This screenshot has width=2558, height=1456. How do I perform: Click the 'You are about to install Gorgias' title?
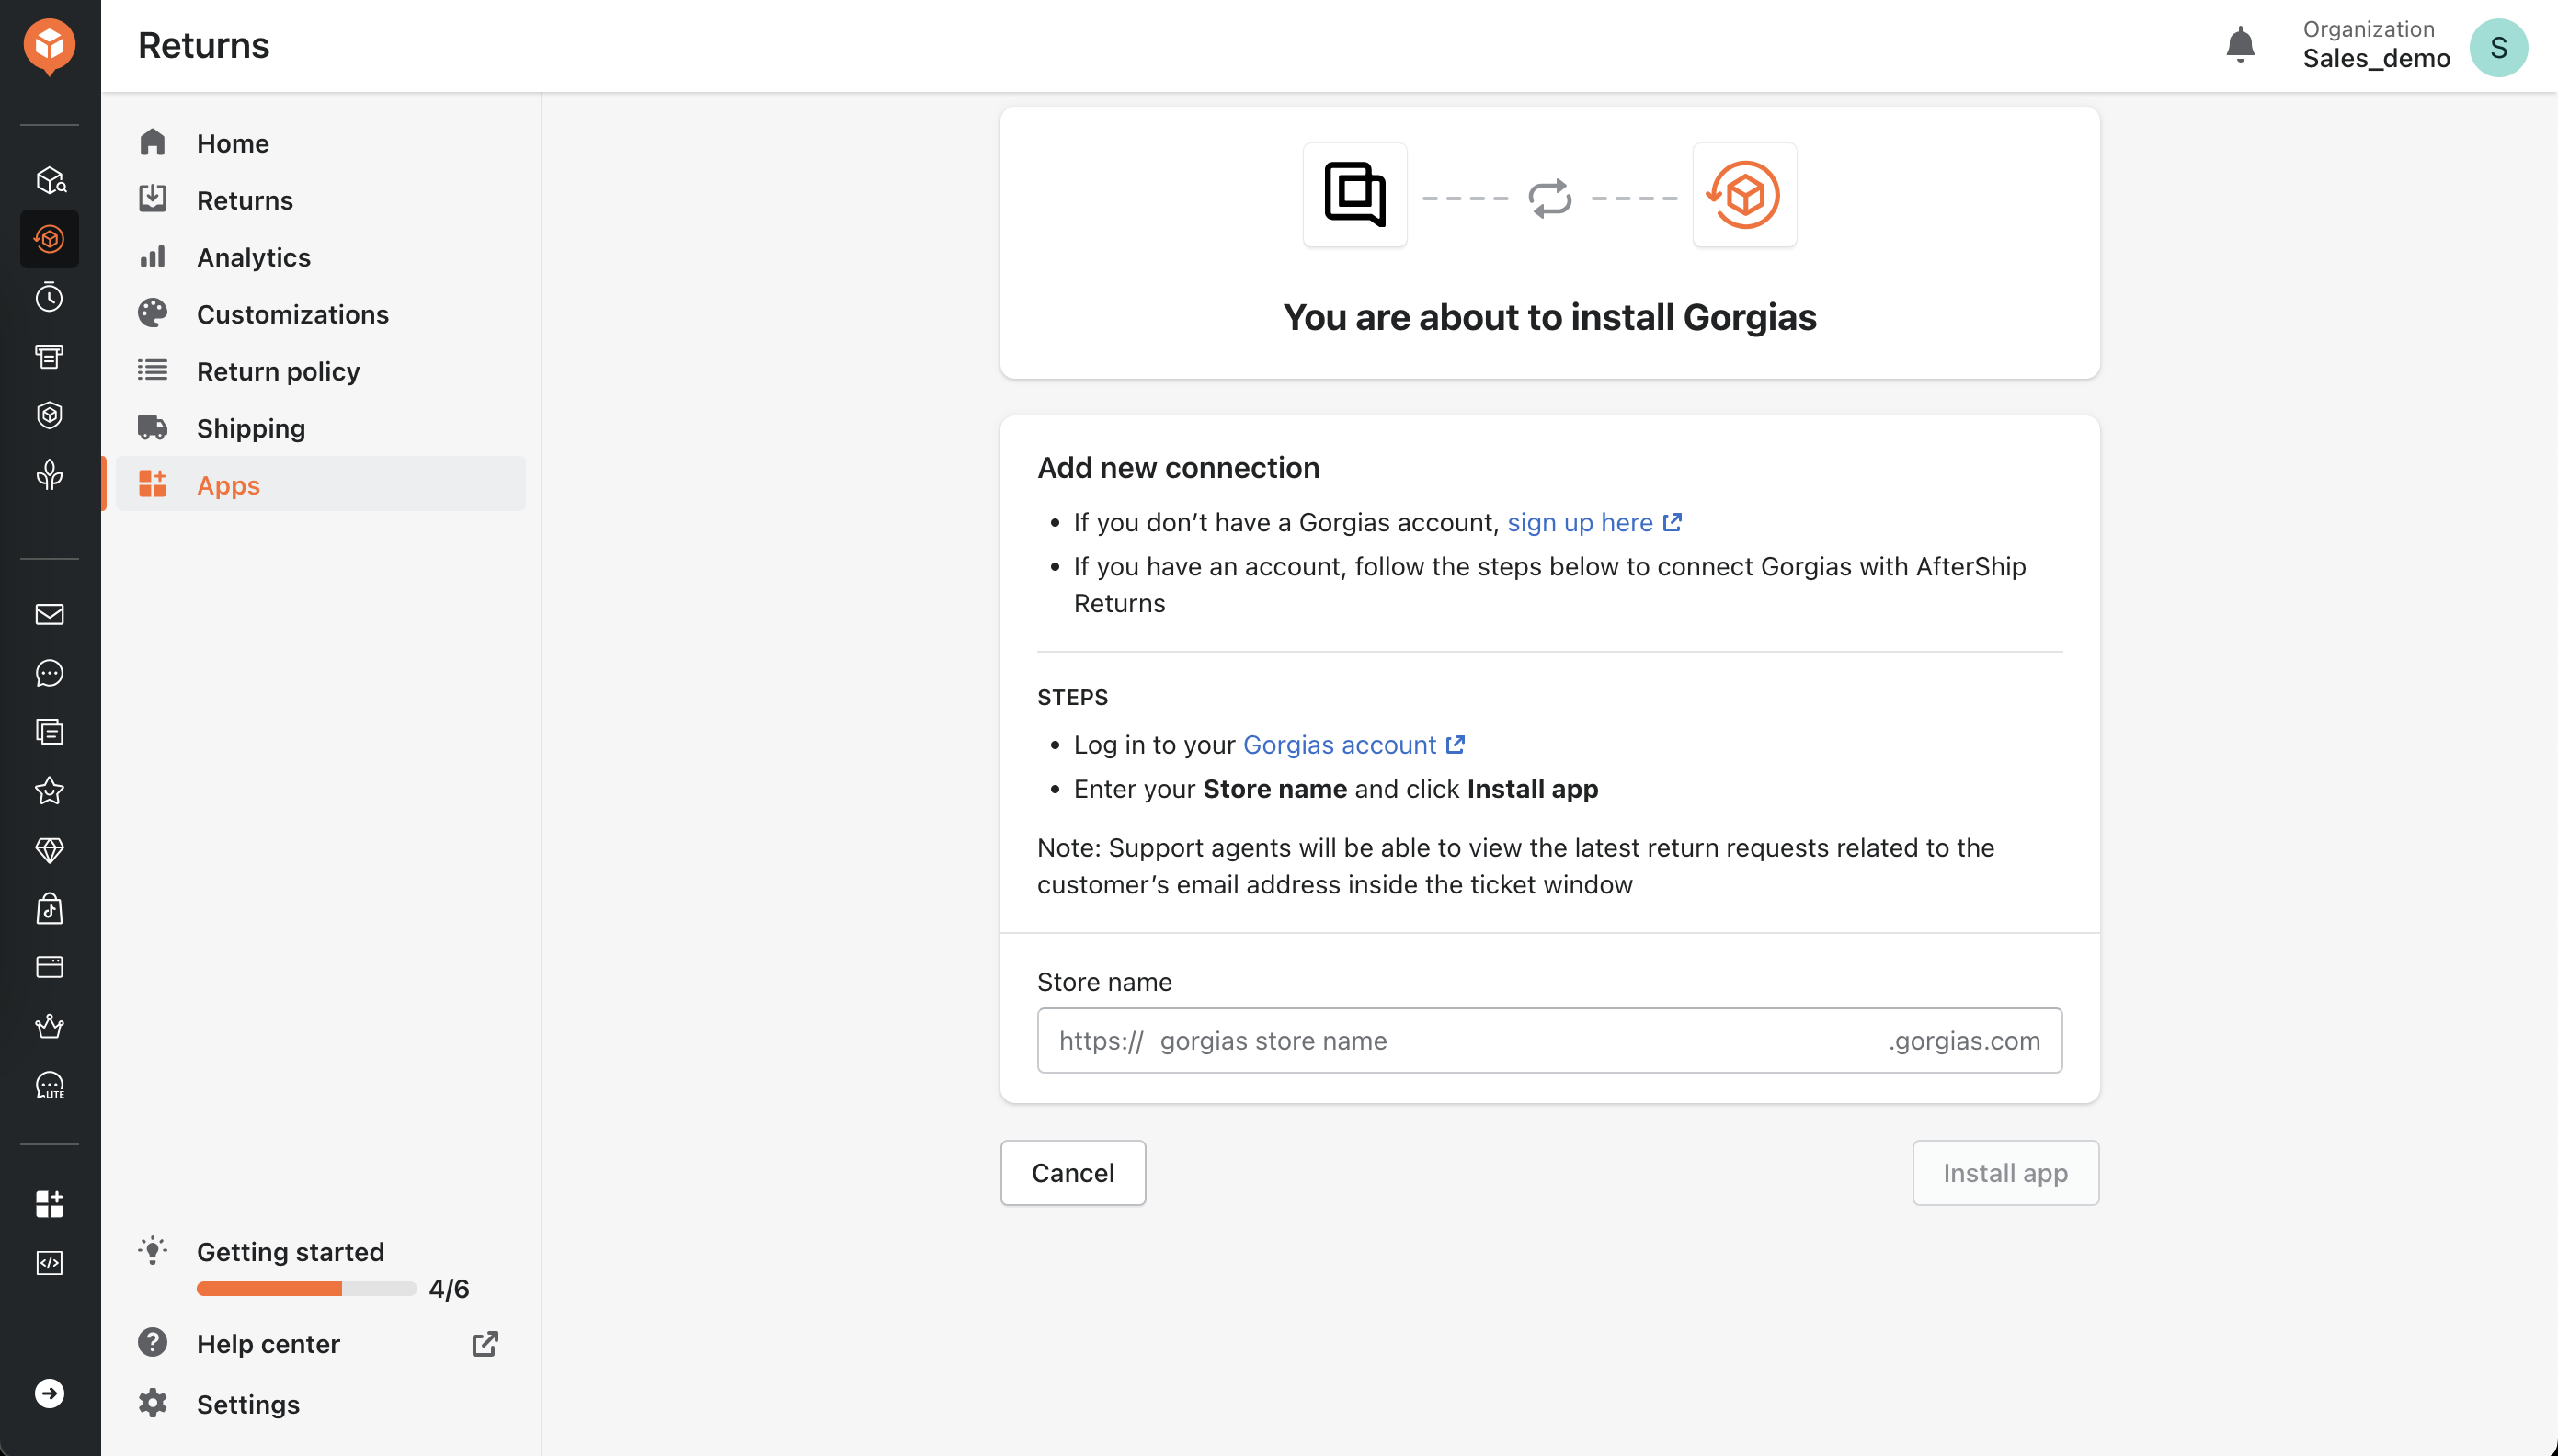click(x=1549, y=317)
